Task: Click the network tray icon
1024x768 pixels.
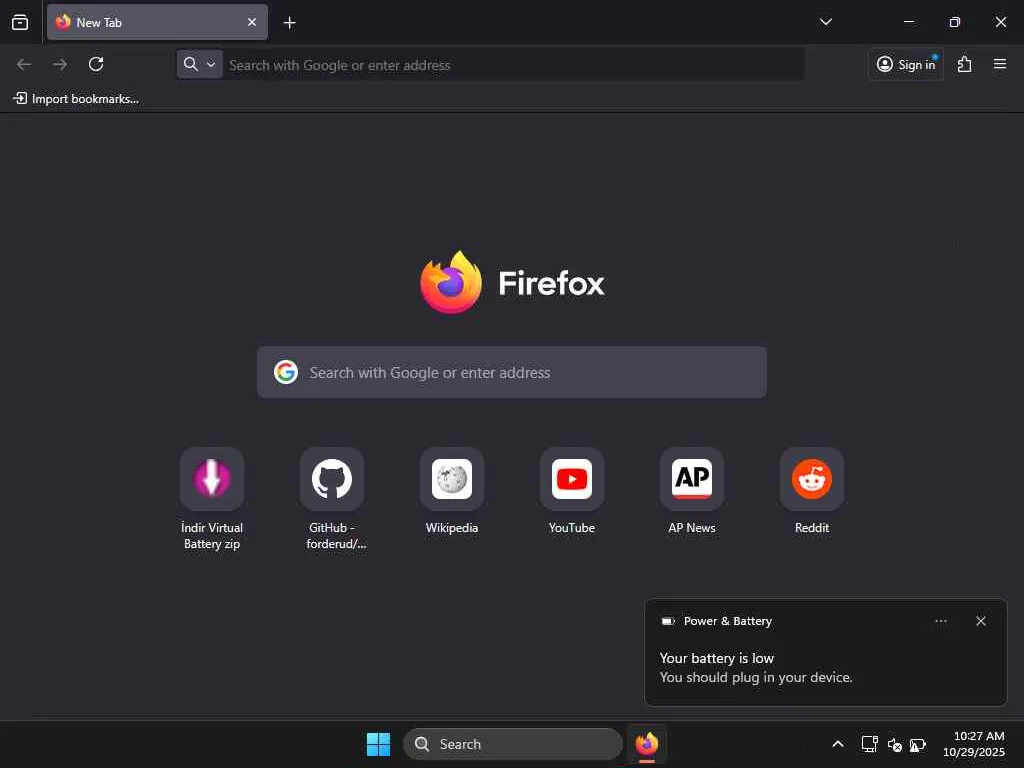Action: 869,744
